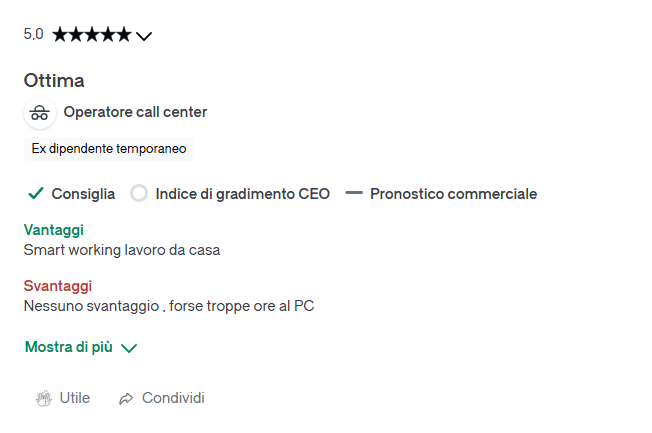Click the Ex dipendente temporaneo tag
This screenshot has height=433, width=652.
pyautogui.click(x=109, y=148)
